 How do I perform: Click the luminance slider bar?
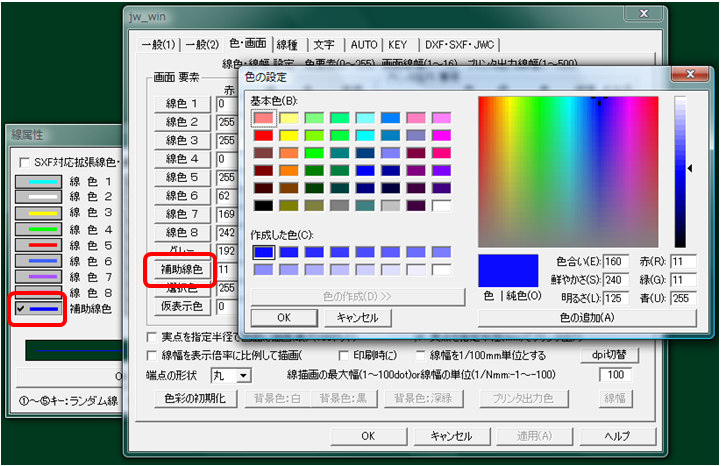point(680,171)
